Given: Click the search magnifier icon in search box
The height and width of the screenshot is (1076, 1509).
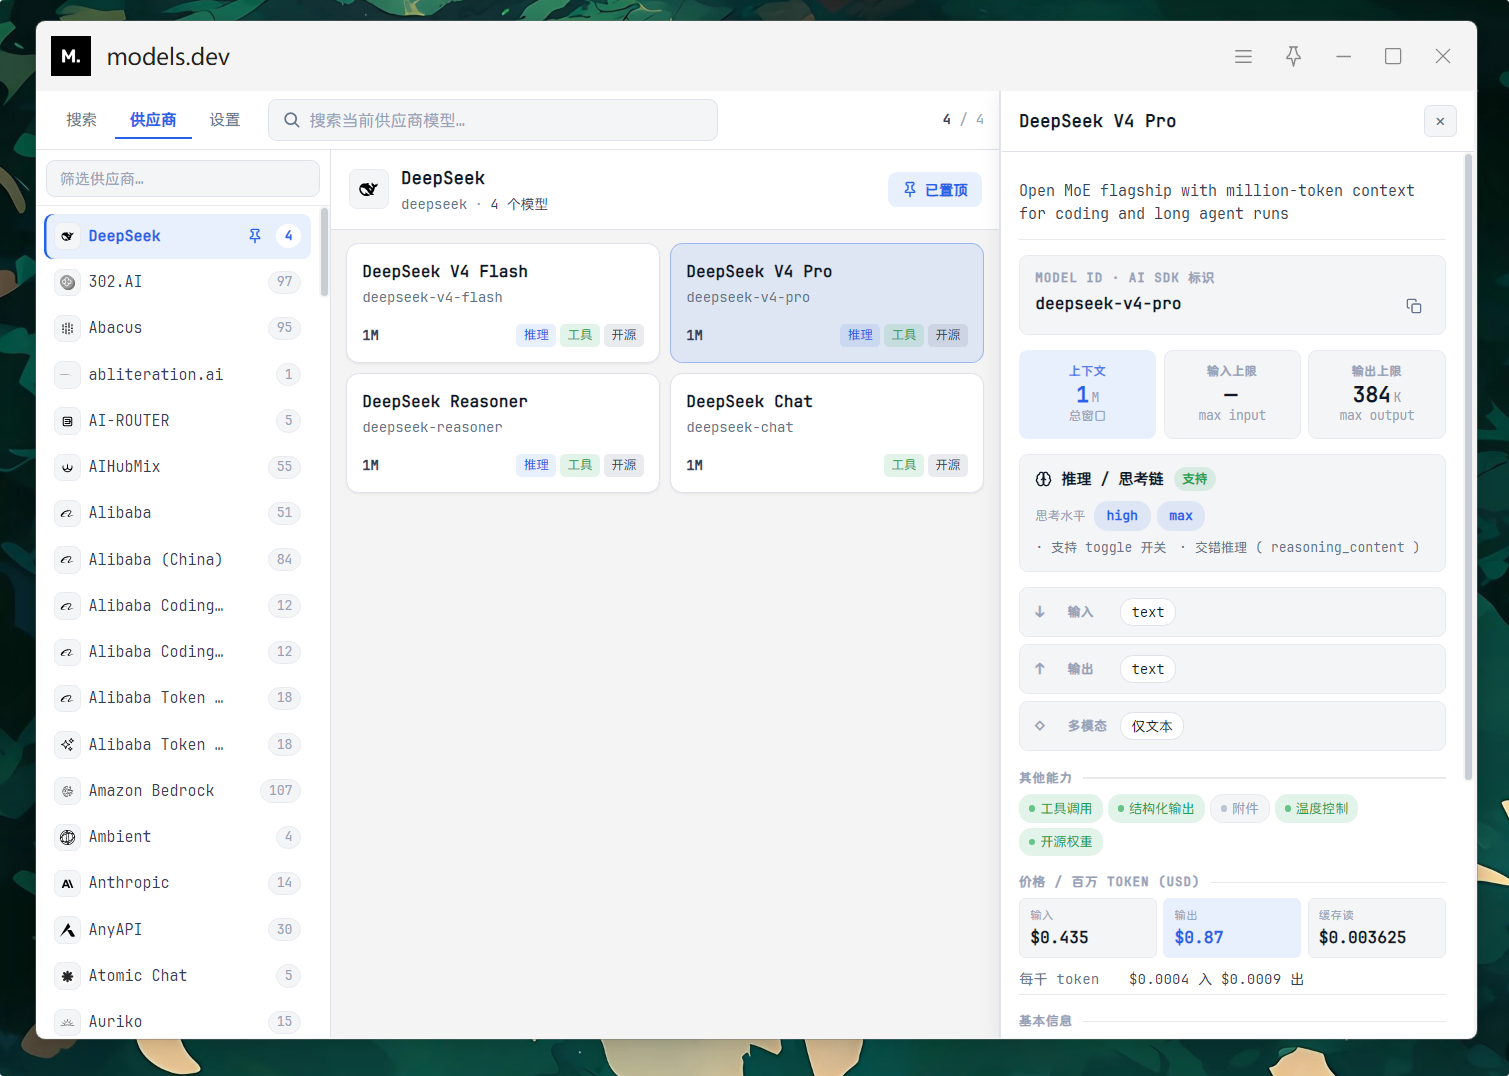Looking at the screenshot, I should (292, 120).
